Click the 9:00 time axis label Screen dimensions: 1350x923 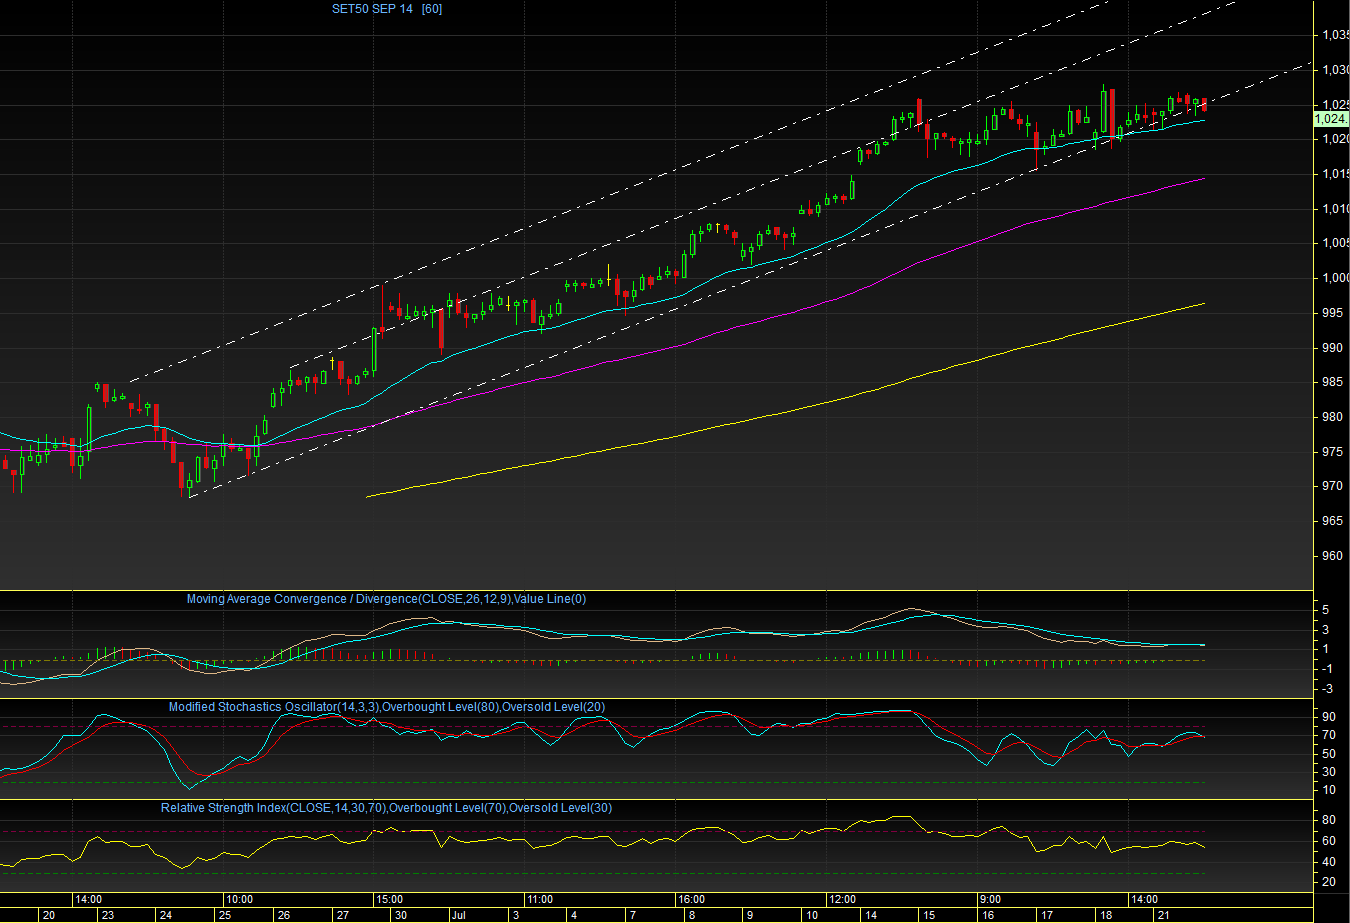click(x=990, y=899)
